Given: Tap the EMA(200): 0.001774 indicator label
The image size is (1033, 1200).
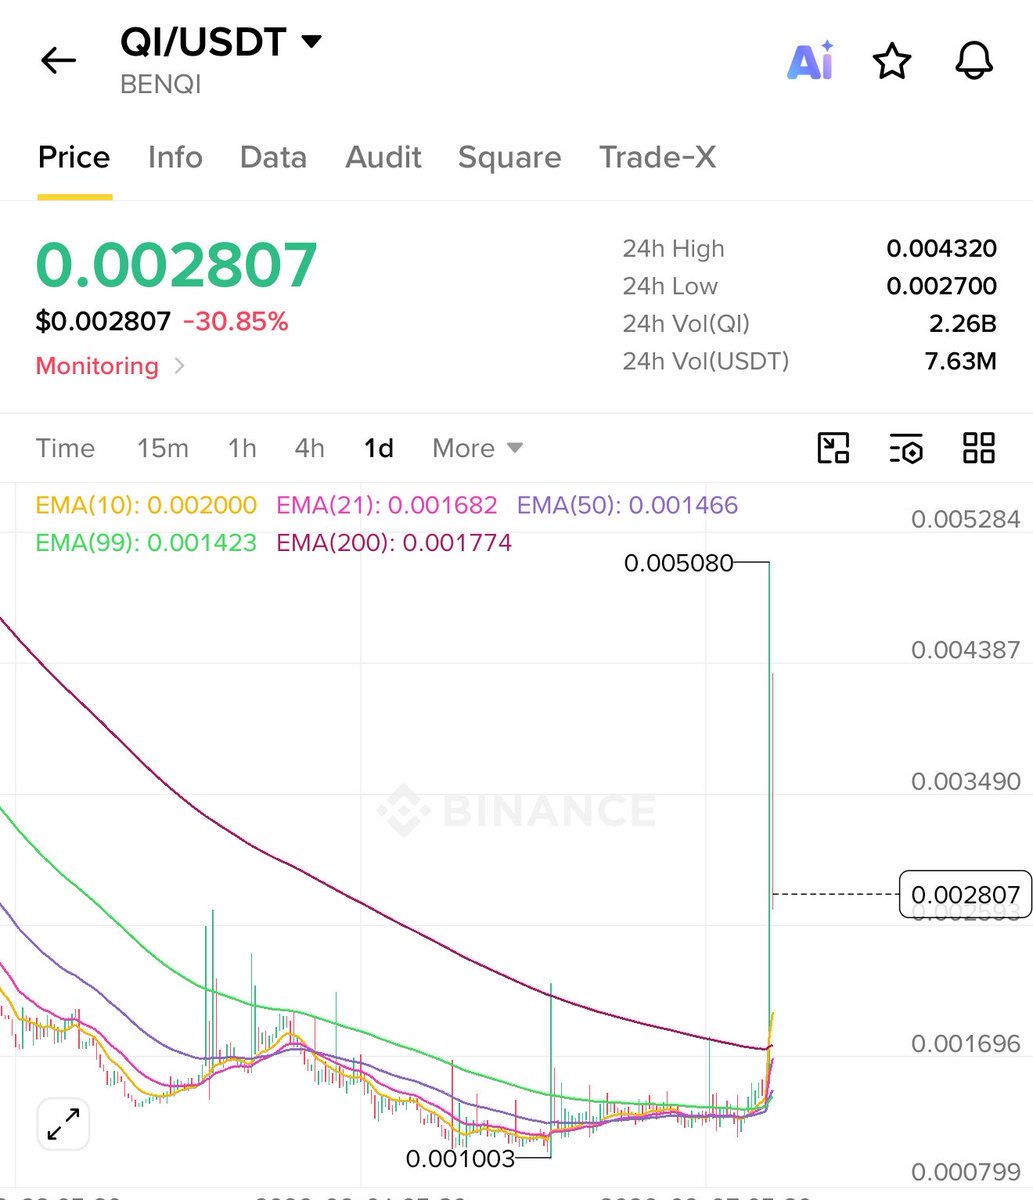Looking at the screenshot, I should coord(394,543).
